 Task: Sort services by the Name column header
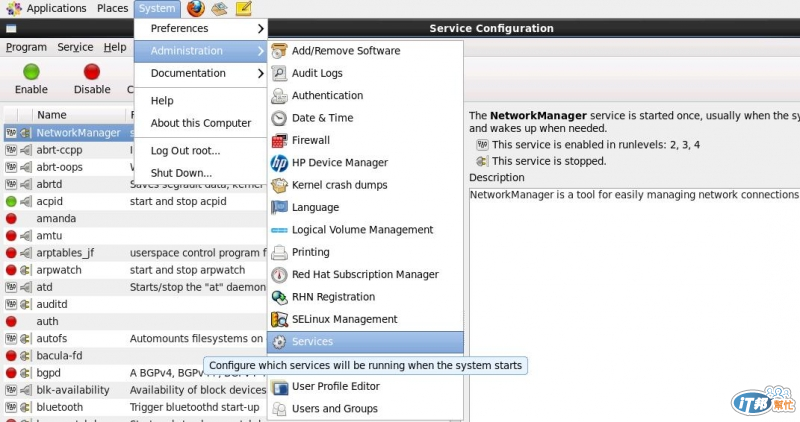tap(52, 115)
